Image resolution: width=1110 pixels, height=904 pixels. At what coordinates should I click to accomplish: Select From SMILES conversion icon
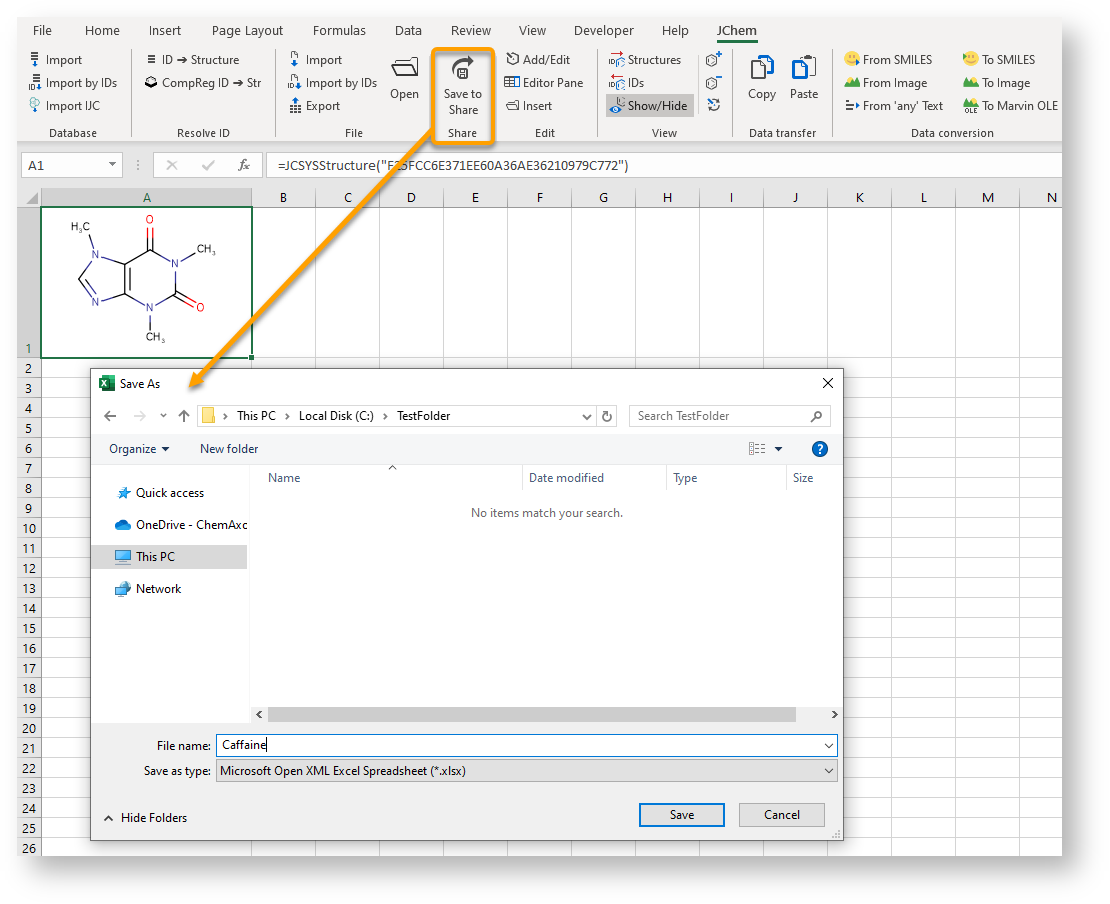[x=852, y=60]
